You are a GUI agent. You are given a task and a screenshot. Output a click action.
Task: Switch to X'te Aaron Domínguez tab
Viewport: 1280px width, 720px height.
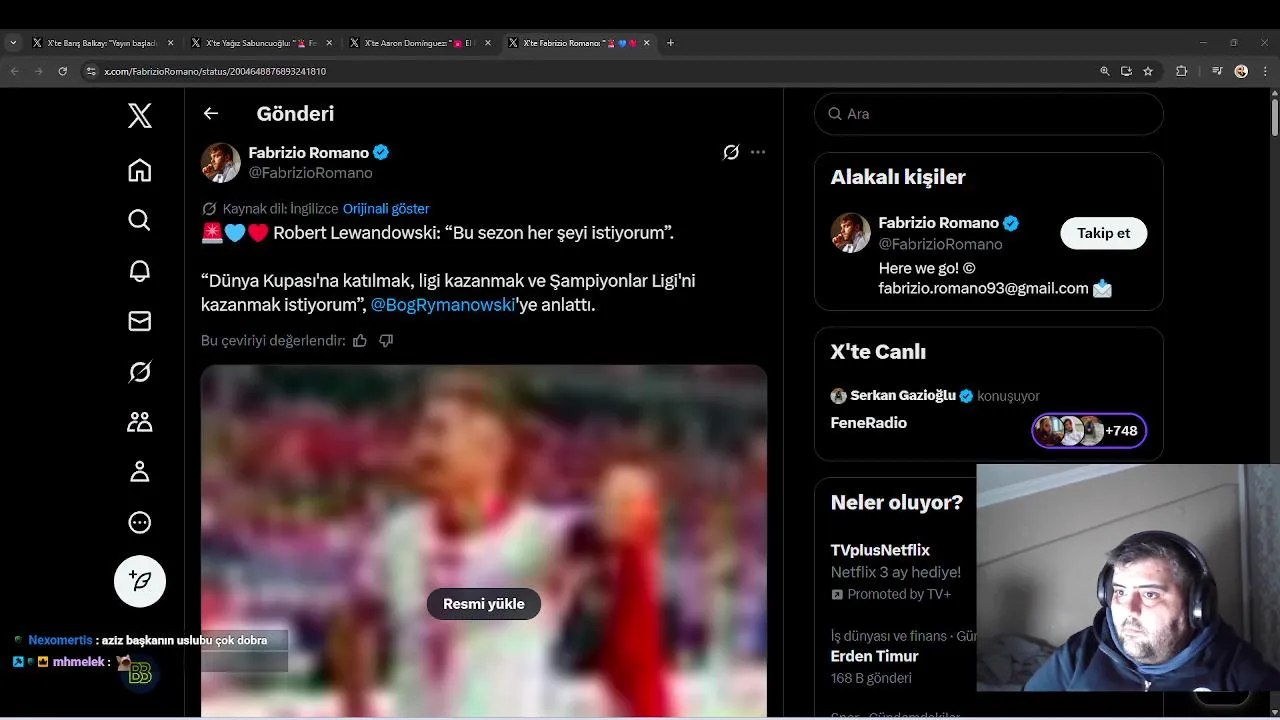tap(420, 43)
